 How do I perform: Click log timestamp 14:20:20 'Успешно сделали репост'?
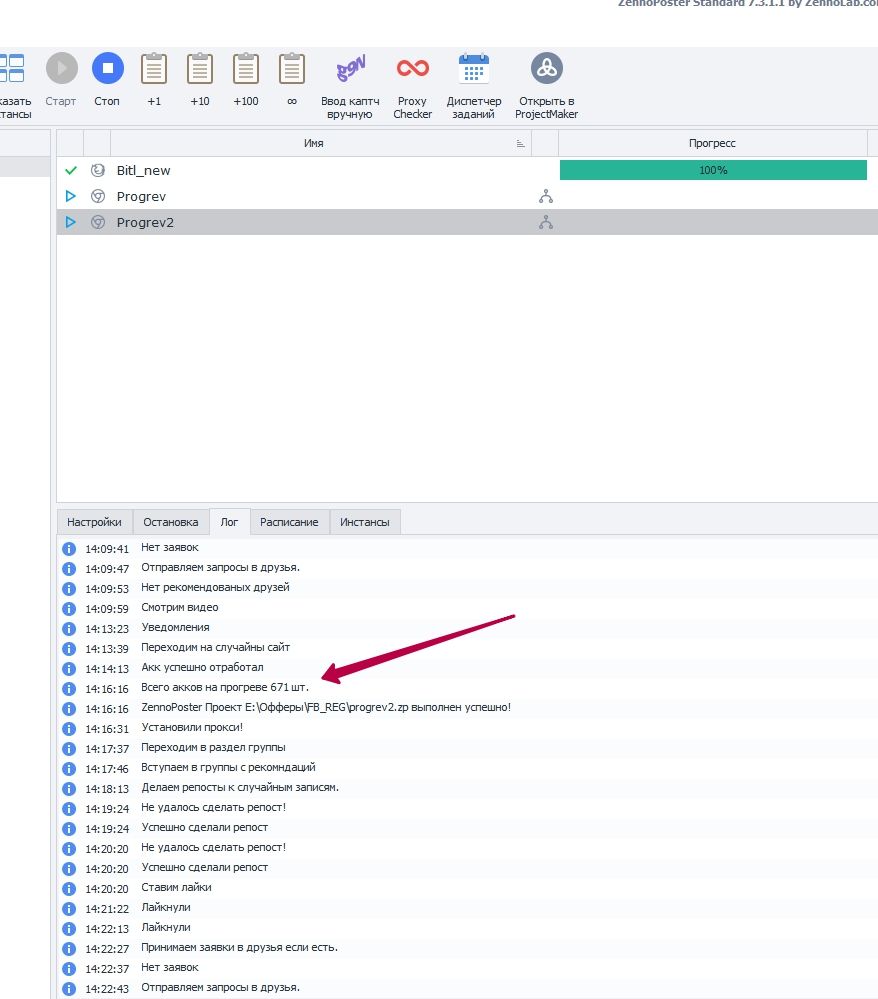107,868
